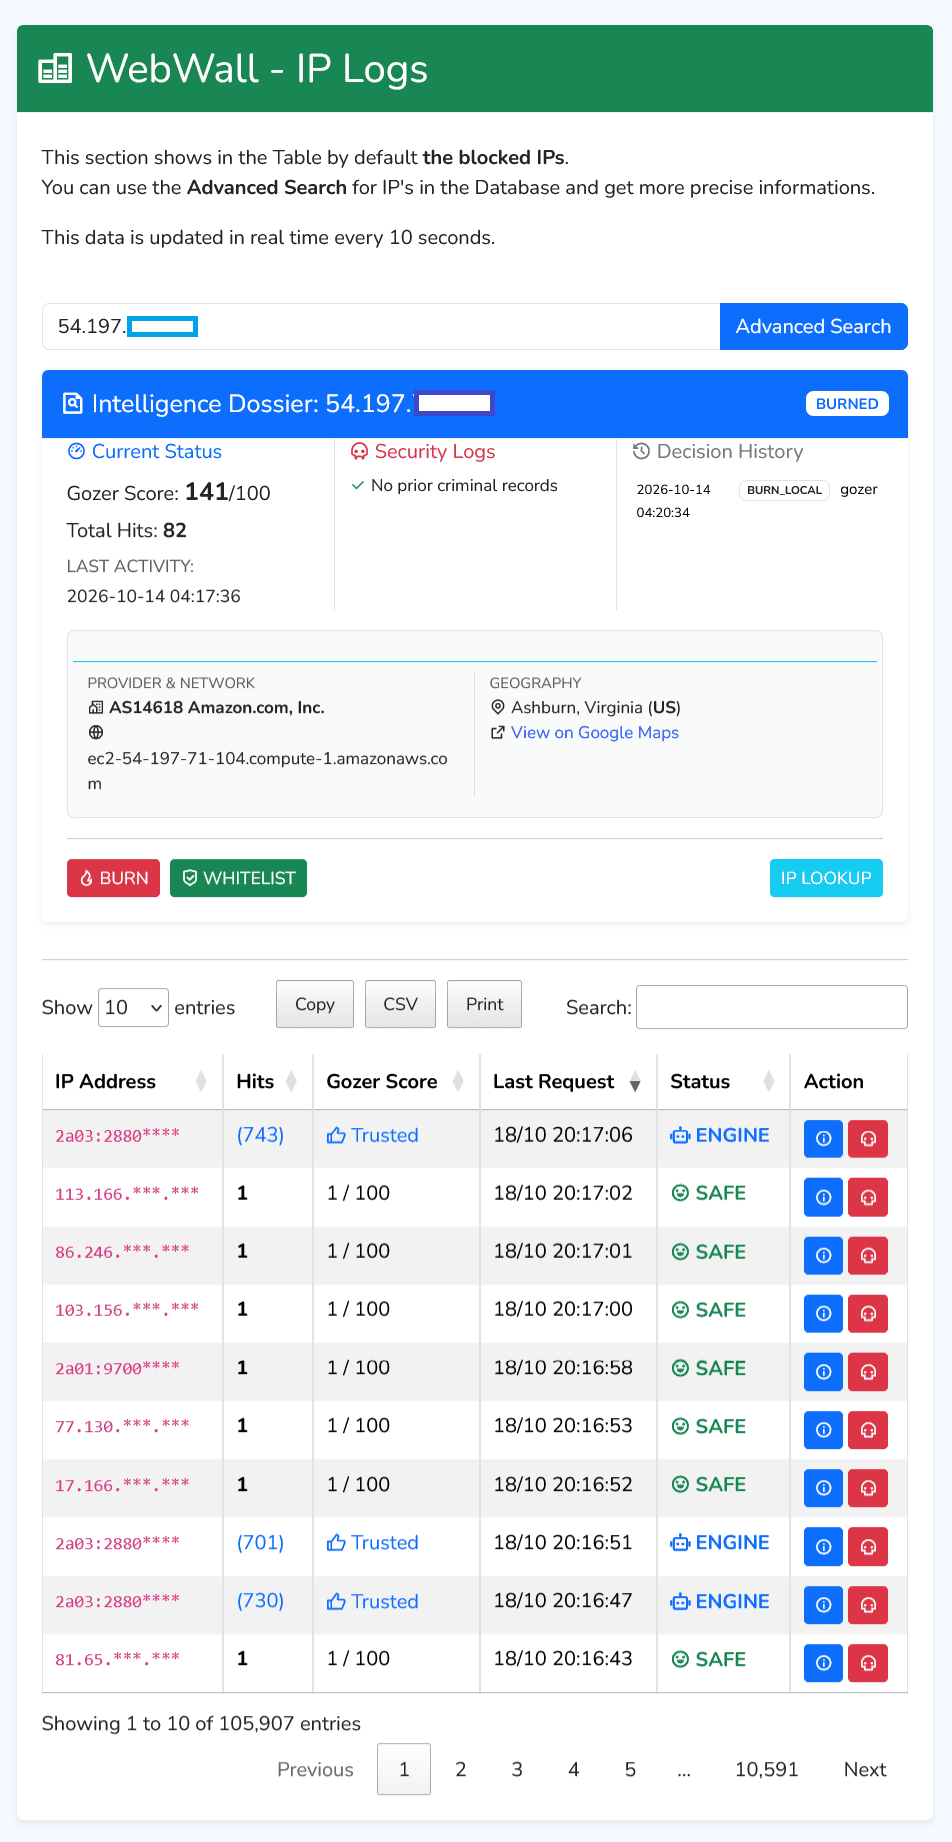The width and height of the screenshot is (952, 1842).
Task: Click red burn icon for 113.166 row
Action: coord(868,1197)
